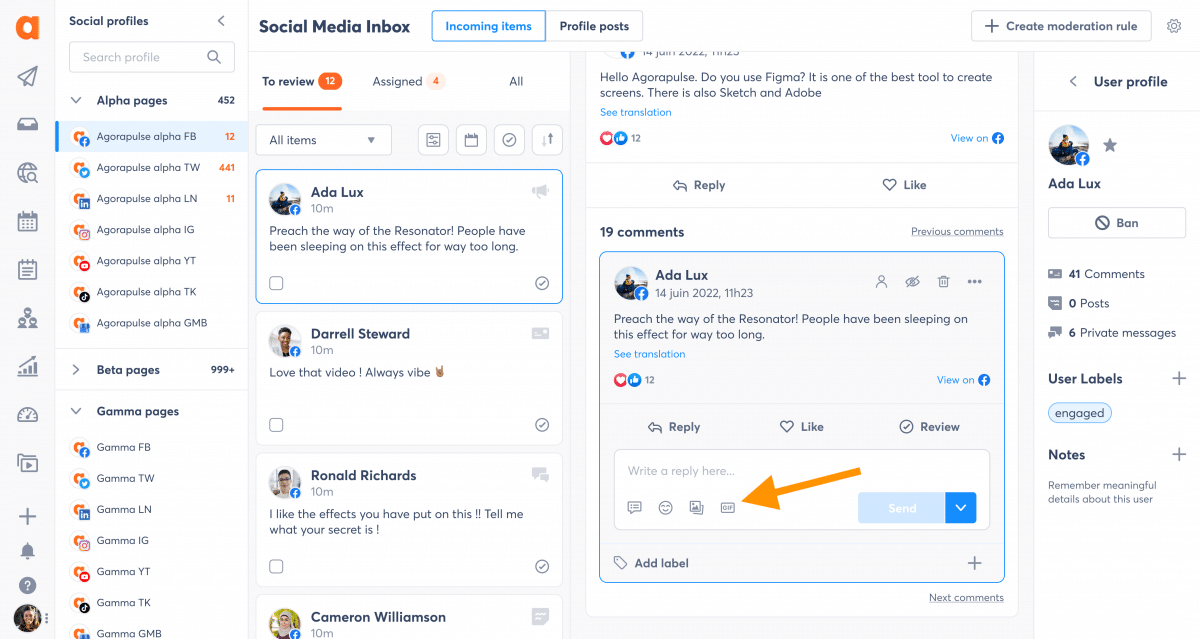Expand the Beta pages group
Image resolution: width=1200 pixels, height=639 pixels.
tap(76, 370)
